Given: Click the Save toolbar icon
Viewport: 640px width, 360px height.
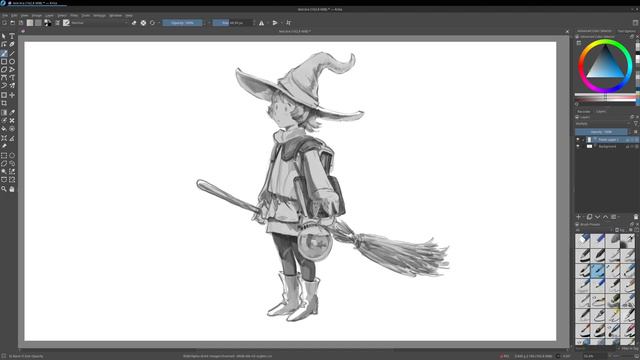Looking at the screenshot, I should pos(20,23).
